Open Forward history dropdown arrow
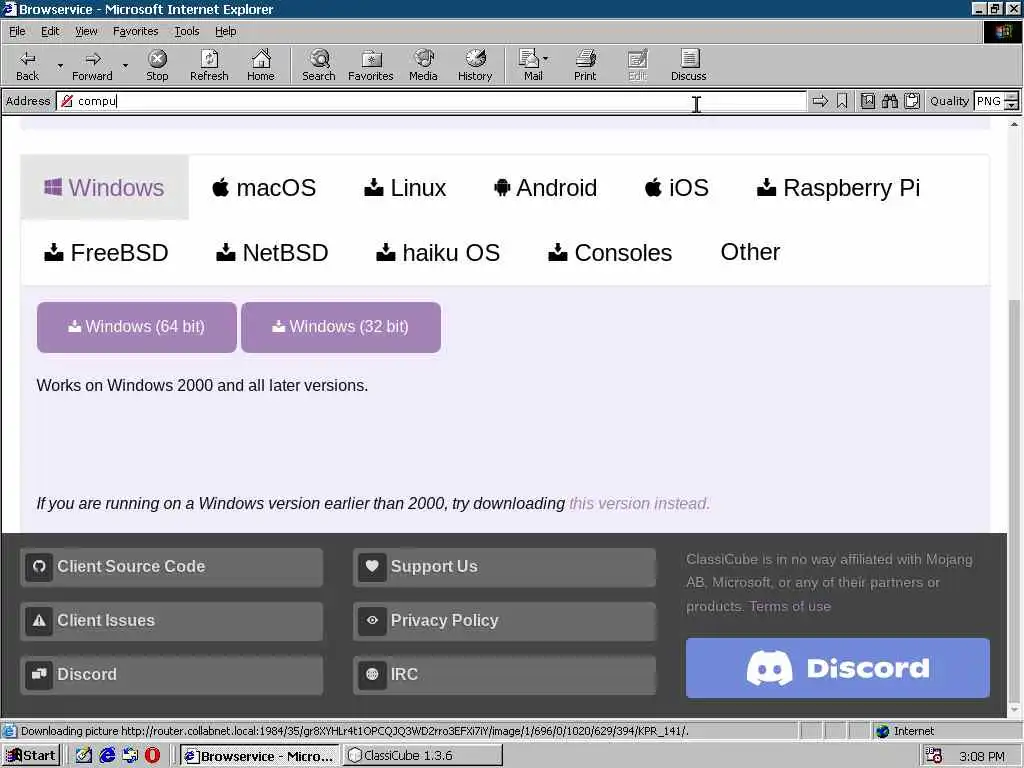This screenshot has height=768, width=1024. 125,65
